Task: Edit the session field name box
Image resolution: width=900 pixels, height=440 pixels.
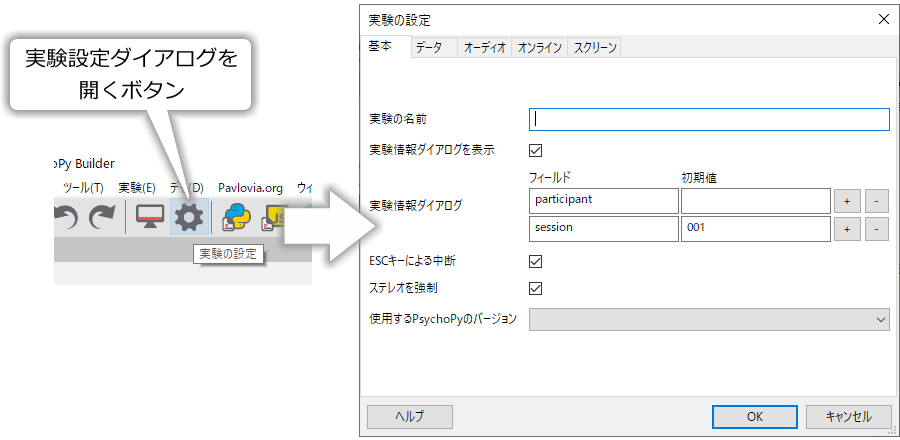Action: 604,228
